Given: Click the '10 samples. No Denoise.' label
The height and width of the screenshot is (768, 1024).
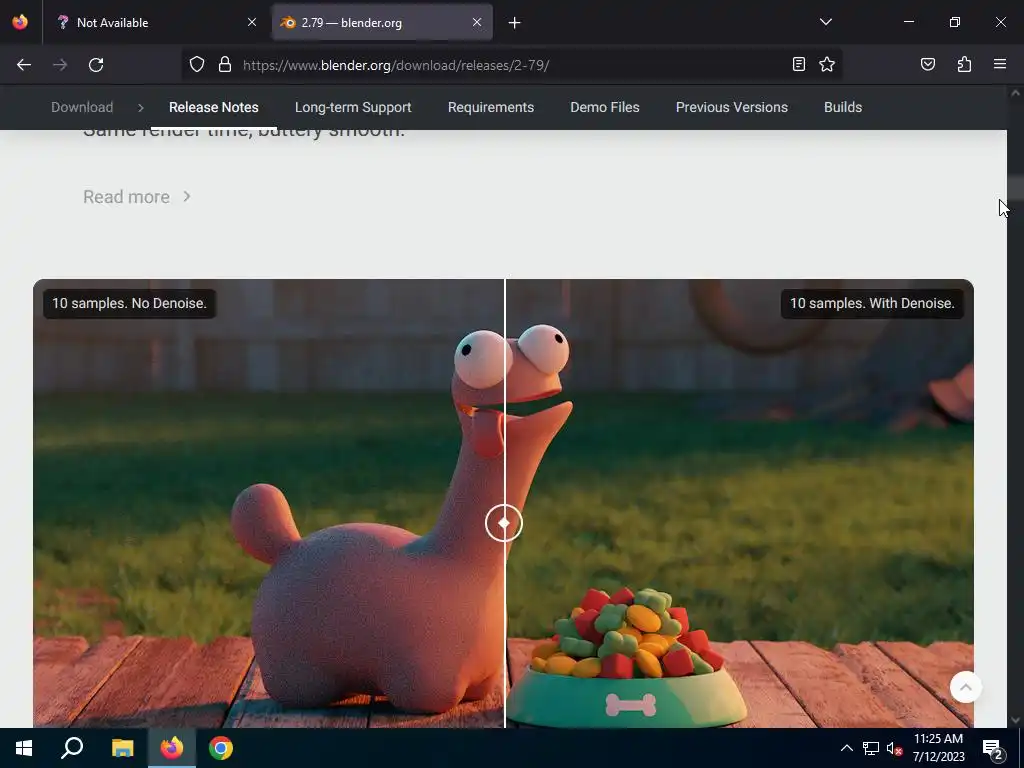Looking at the screenshot, I should click(x=129, y=304).
